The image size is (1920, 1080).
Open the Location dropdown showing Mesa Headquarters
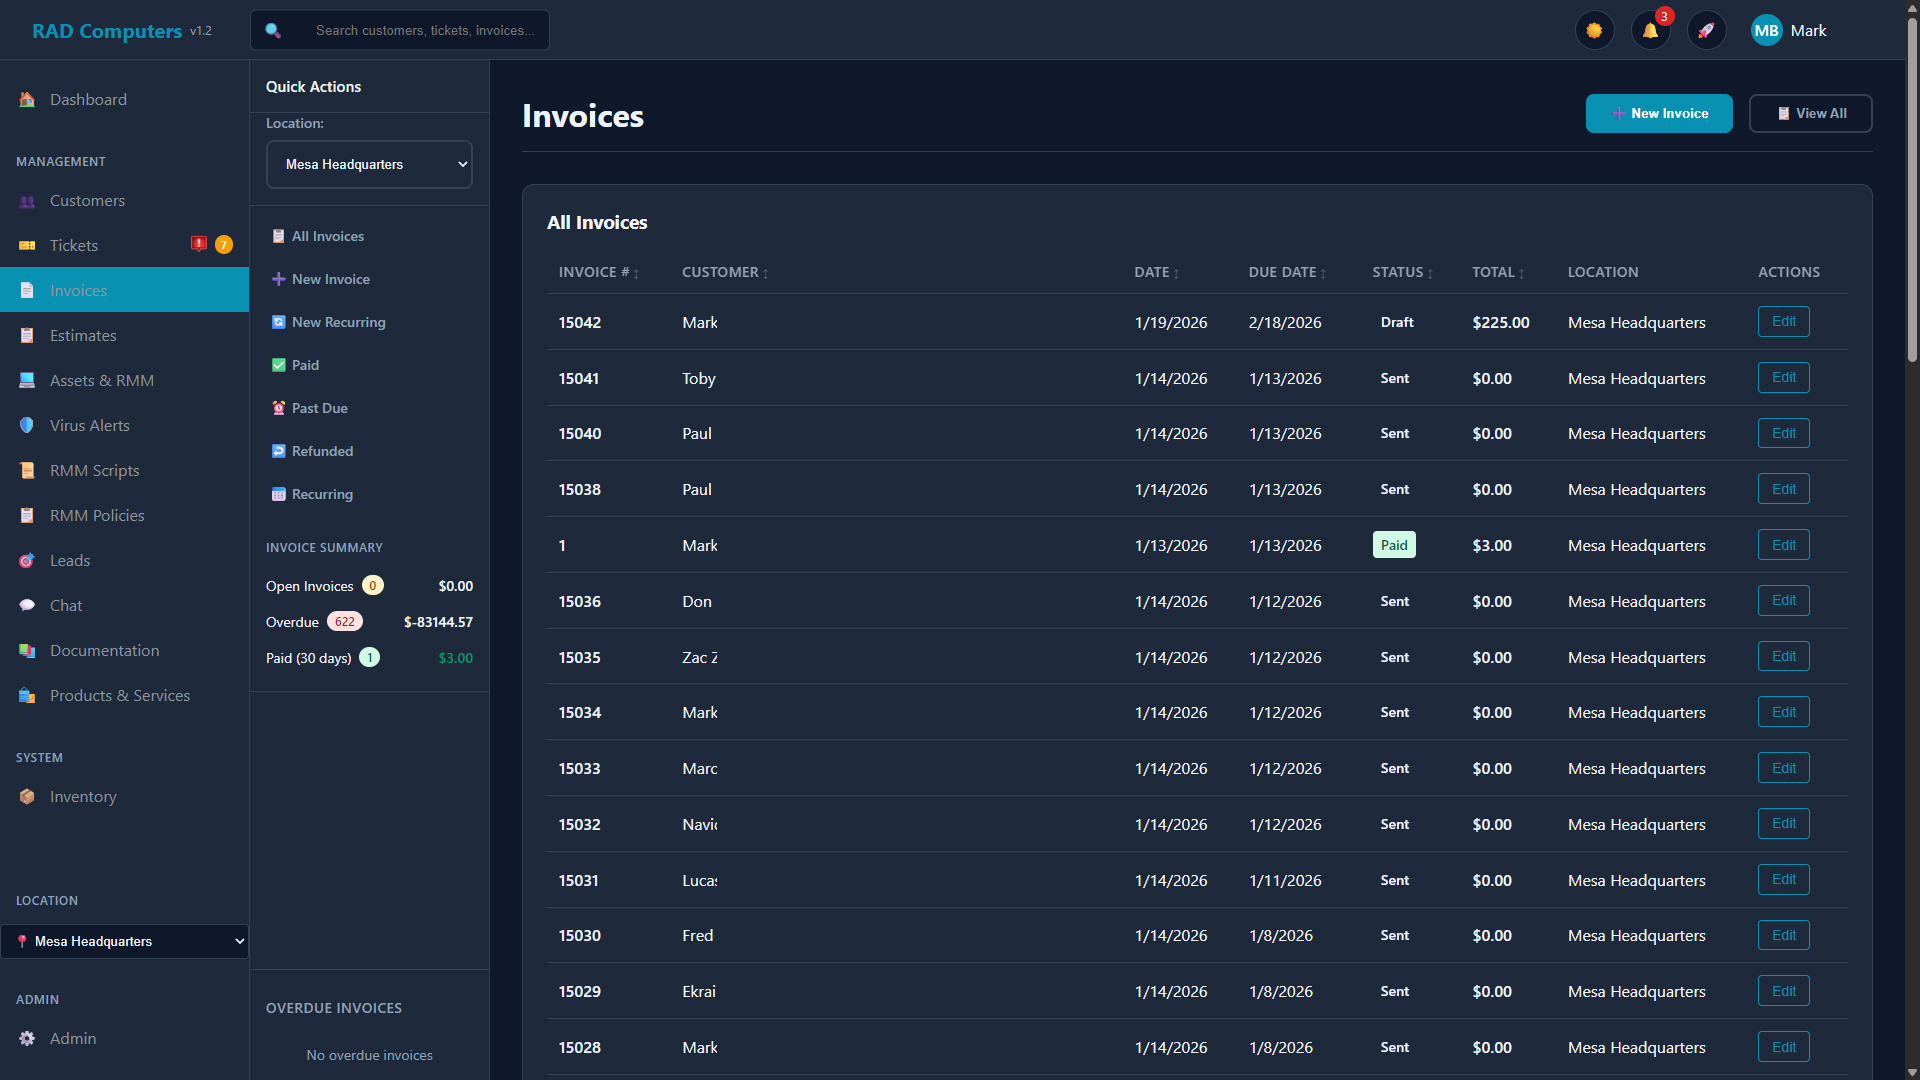(x=368, y=164)
